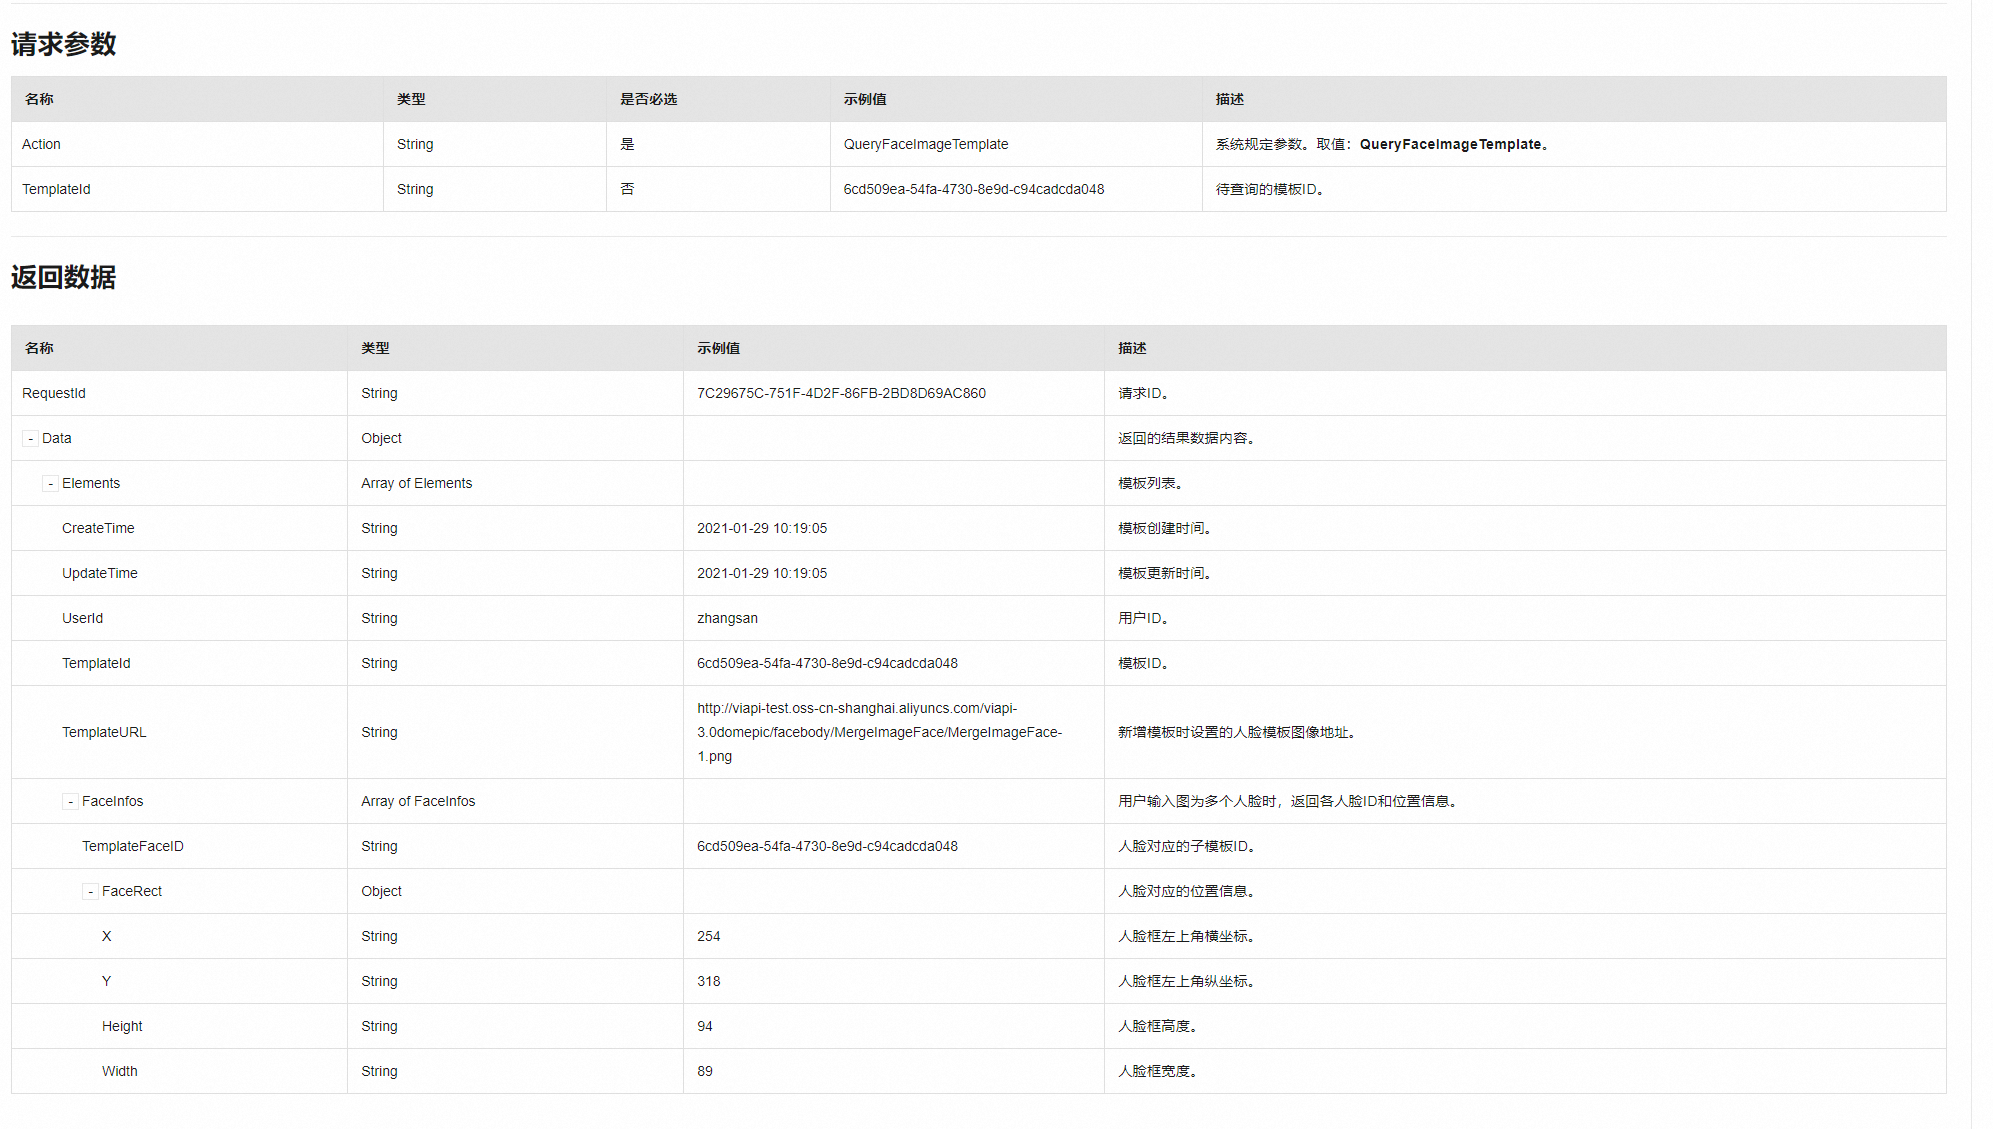Click example value QueryFaceImageTemplate
Screen dimensions: 1993x1129
coord(926,144)
